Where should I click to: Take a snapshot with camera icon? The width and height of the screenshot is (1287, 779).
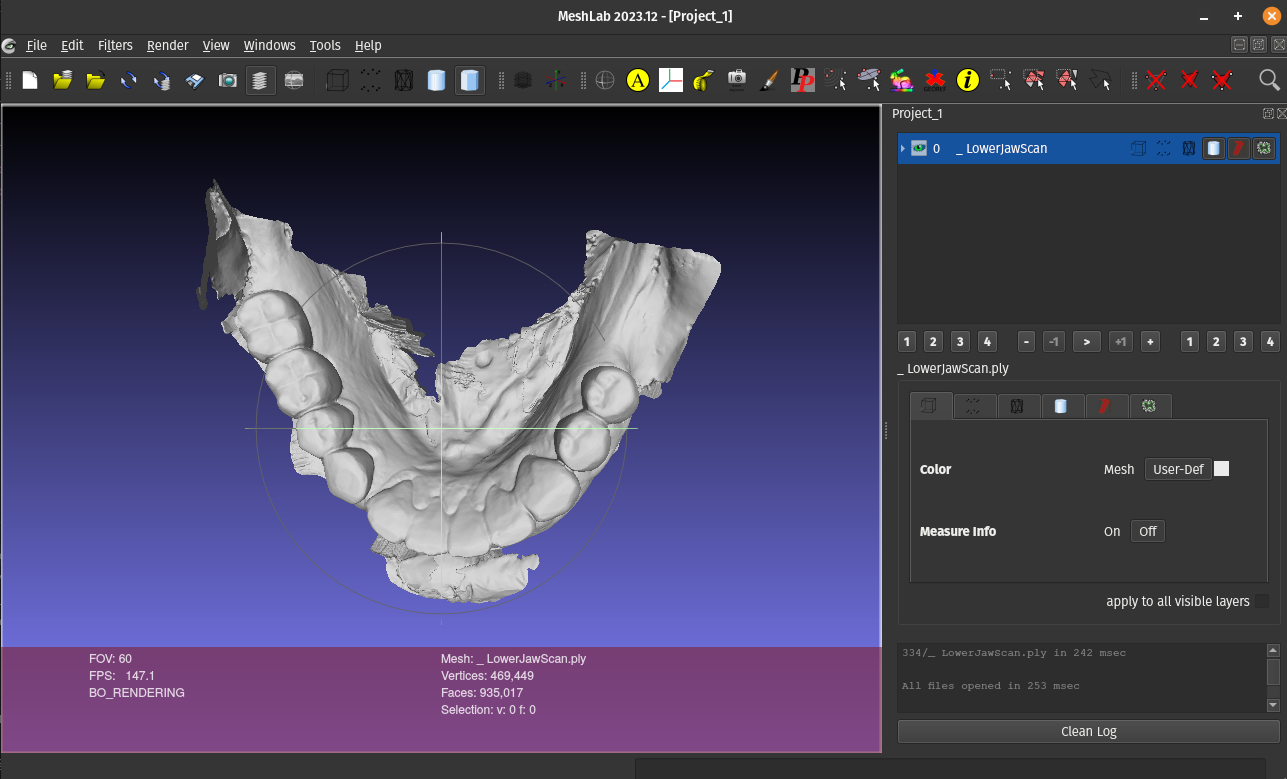pos(228,81)
